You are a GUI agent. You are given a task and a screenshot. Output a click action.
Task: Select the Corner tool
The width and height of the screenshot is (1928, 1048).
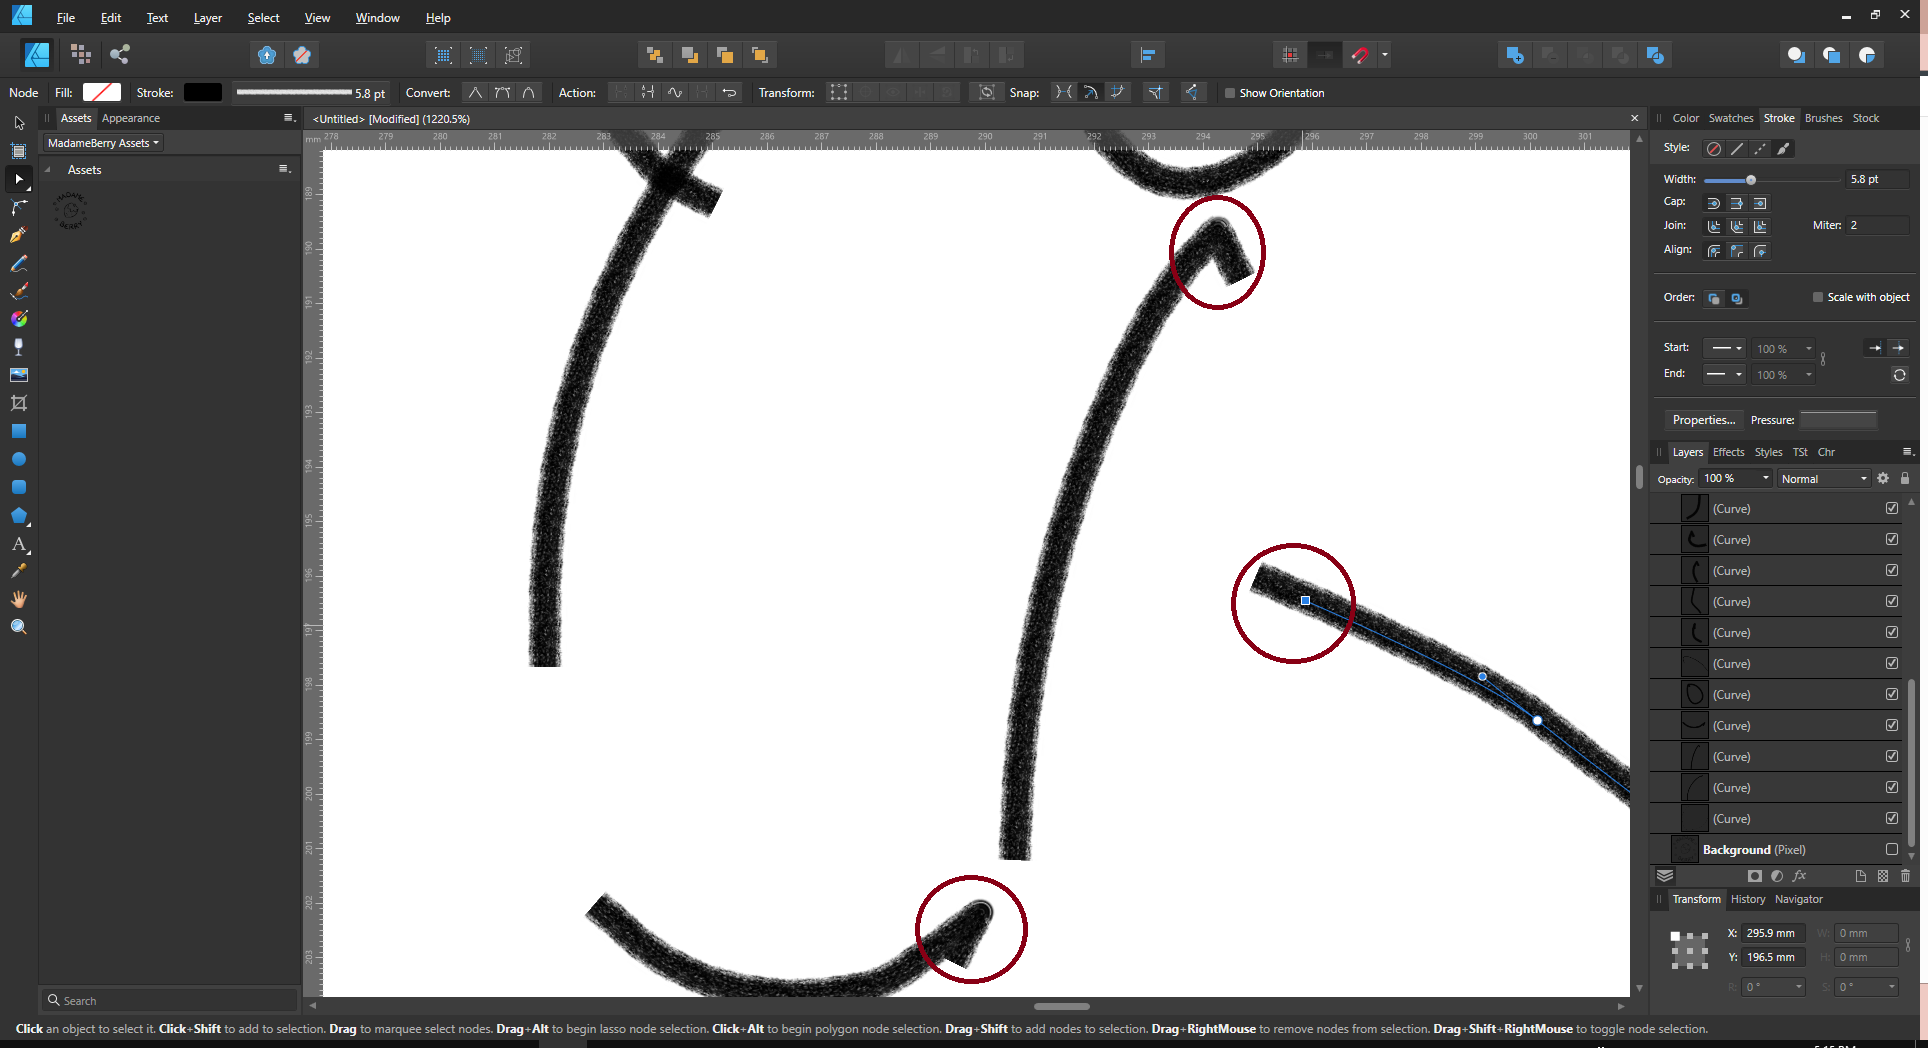click(x=19, y=207)
